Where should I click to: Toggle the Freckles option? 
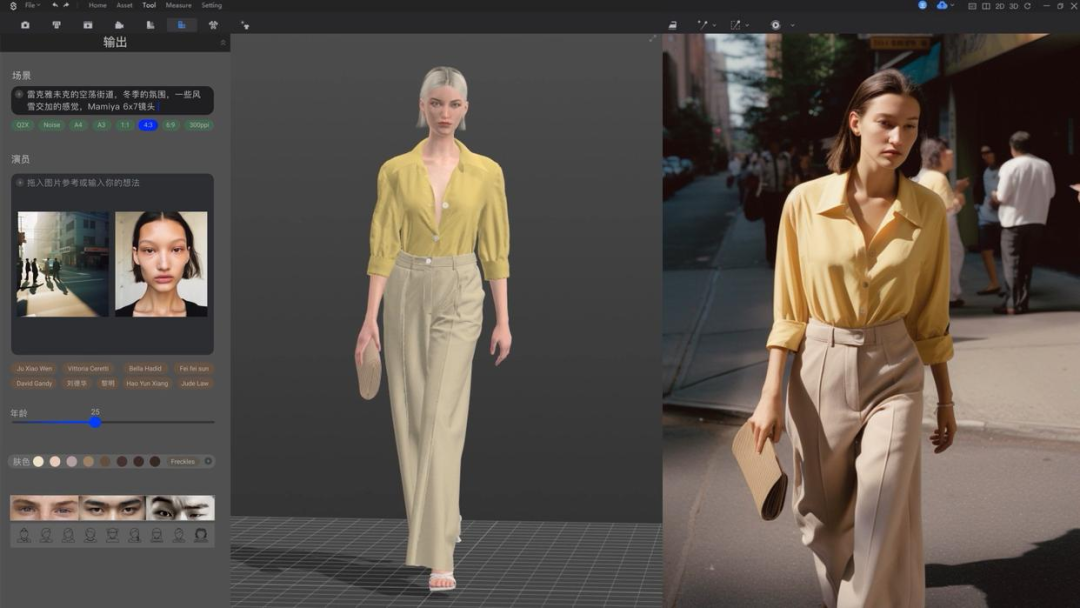click(183, 462)
